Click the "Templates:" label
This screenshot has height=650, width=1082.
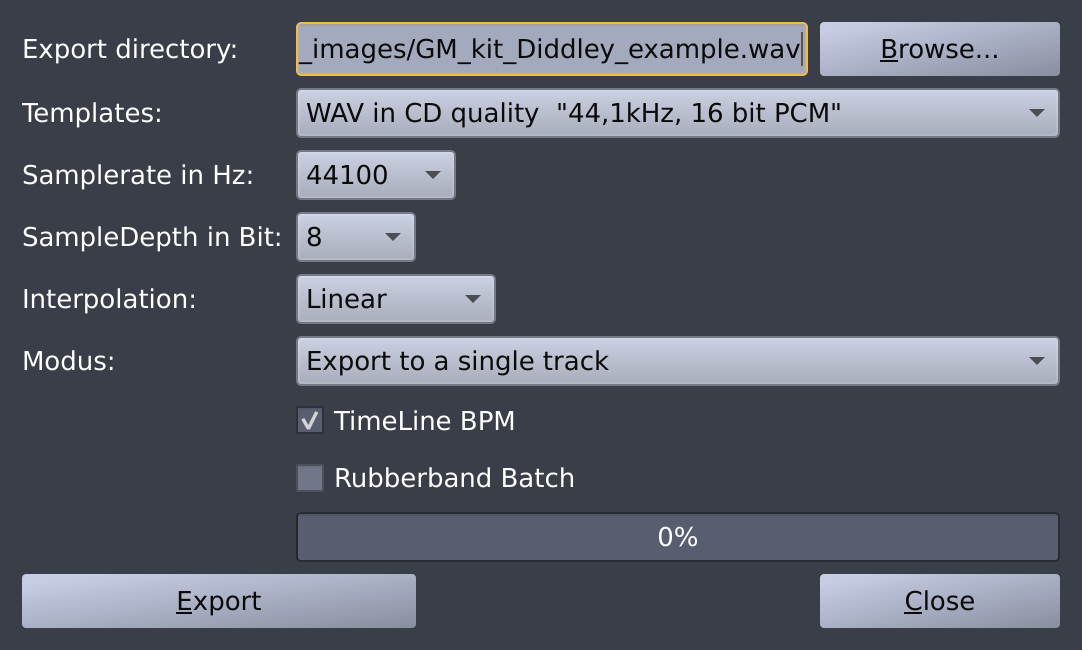tap(92, 113)
